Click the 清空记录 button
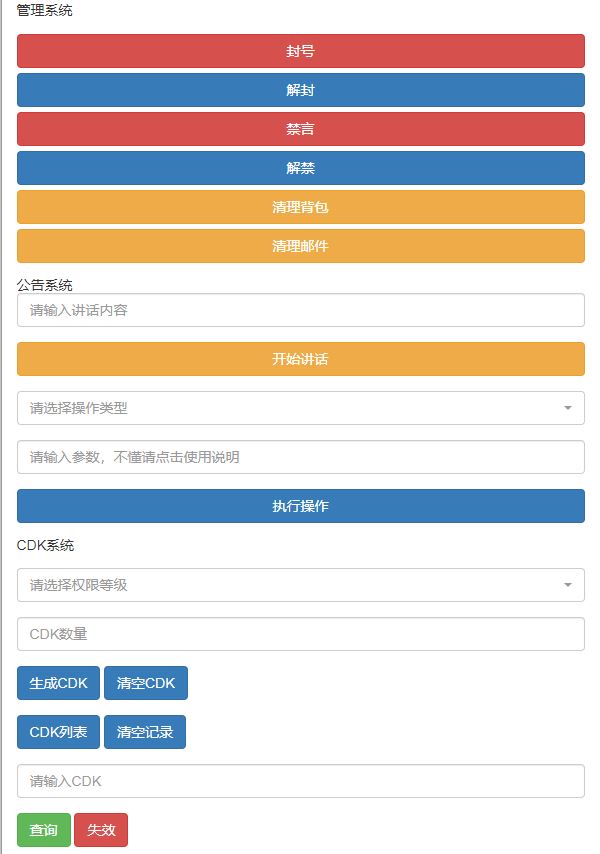The width and height of the screenshot is (600, 854). (145, 732)
